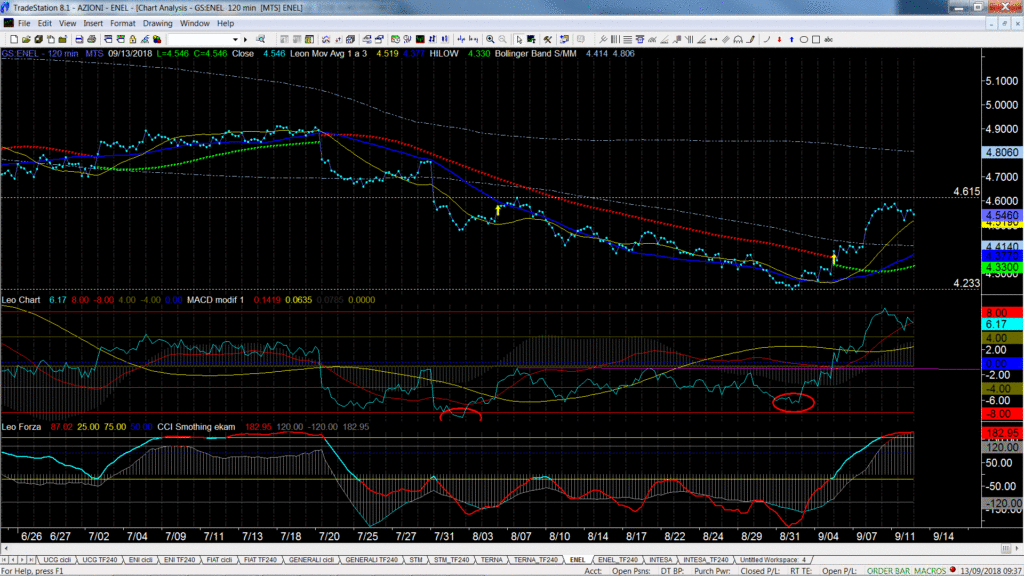Open the Window menu

pyautogui.click(x=195, y=23)
